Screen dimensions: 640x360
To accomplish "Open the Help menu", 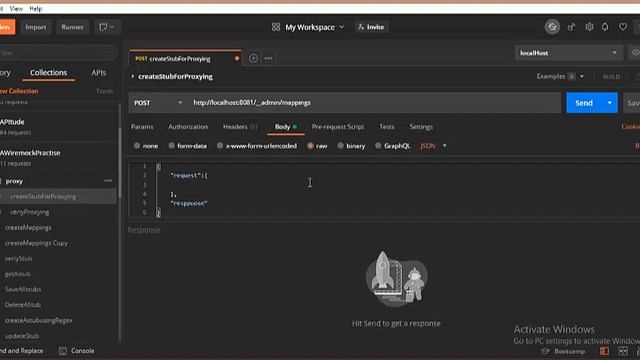I will (x=36, y=9).
